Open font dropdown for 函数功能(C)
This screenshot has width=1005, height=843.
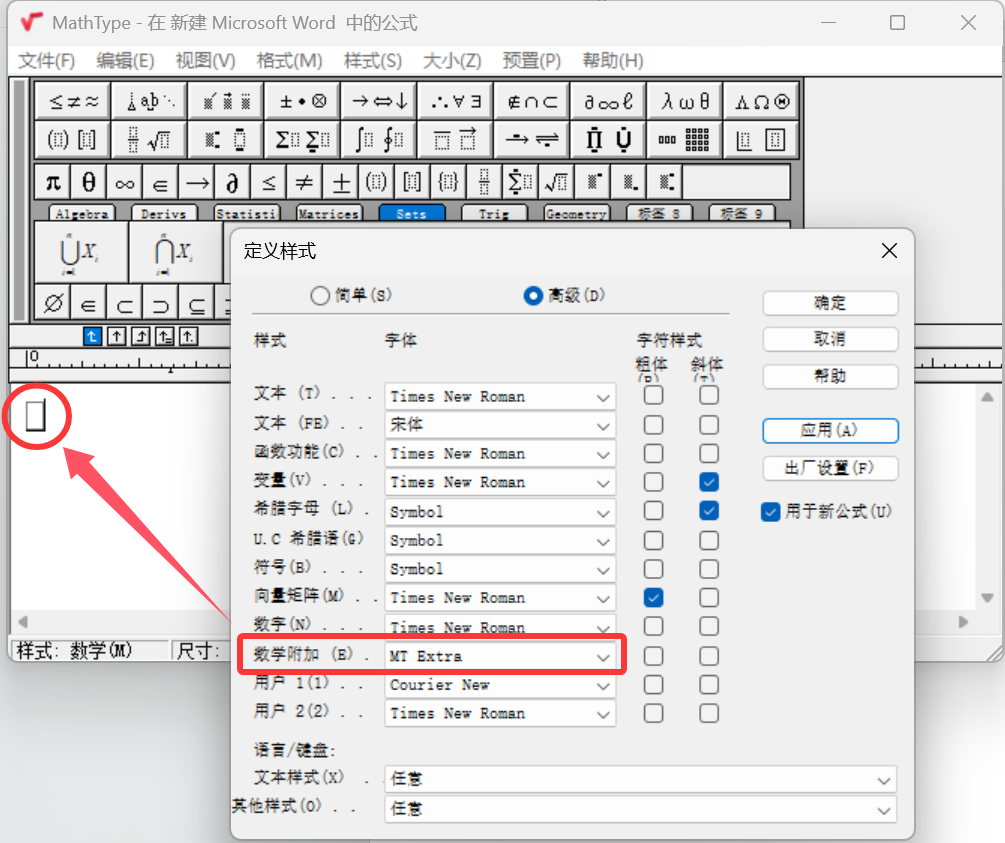[500, 454]
